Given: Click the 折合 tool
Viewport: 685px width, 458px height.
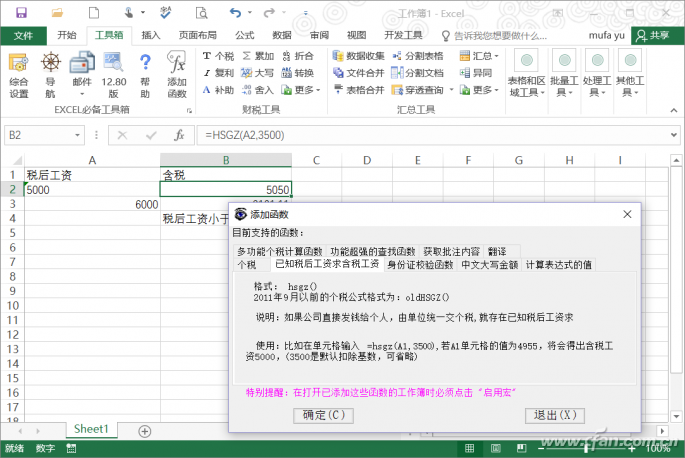Looking at the screenshot, I should (298, 56).
